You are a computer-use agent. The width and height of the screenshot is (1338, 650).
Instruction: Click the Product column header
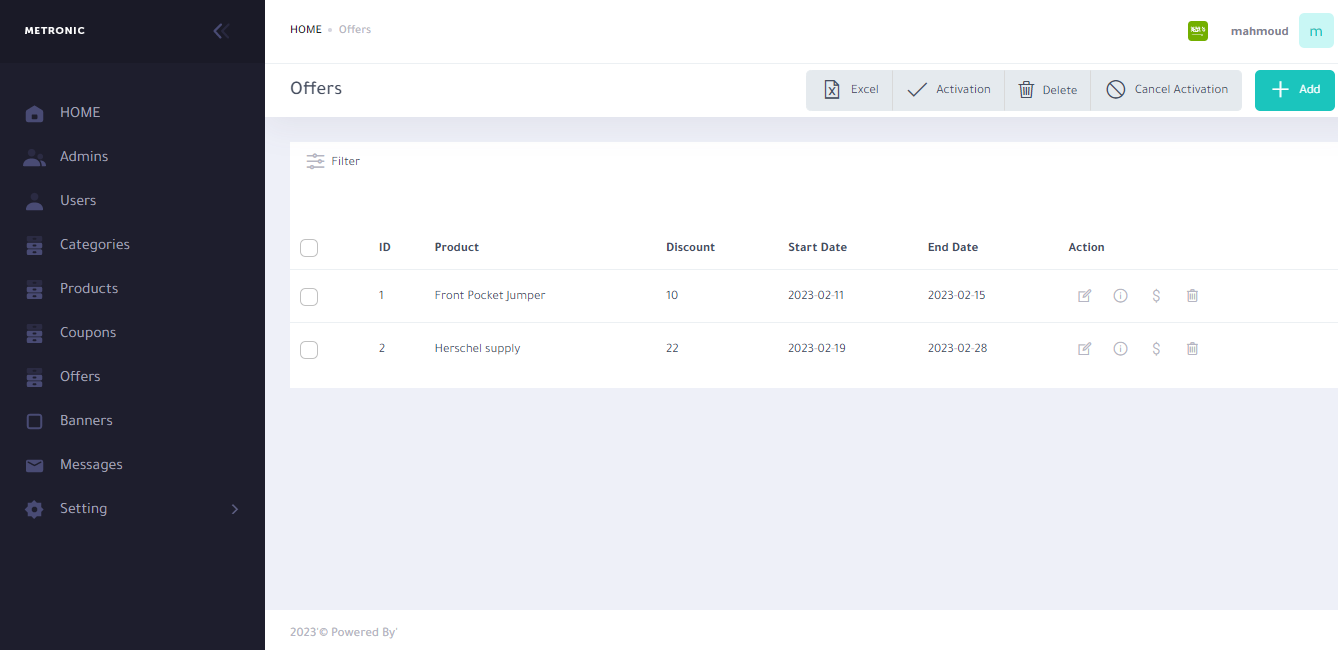point(457,247)
